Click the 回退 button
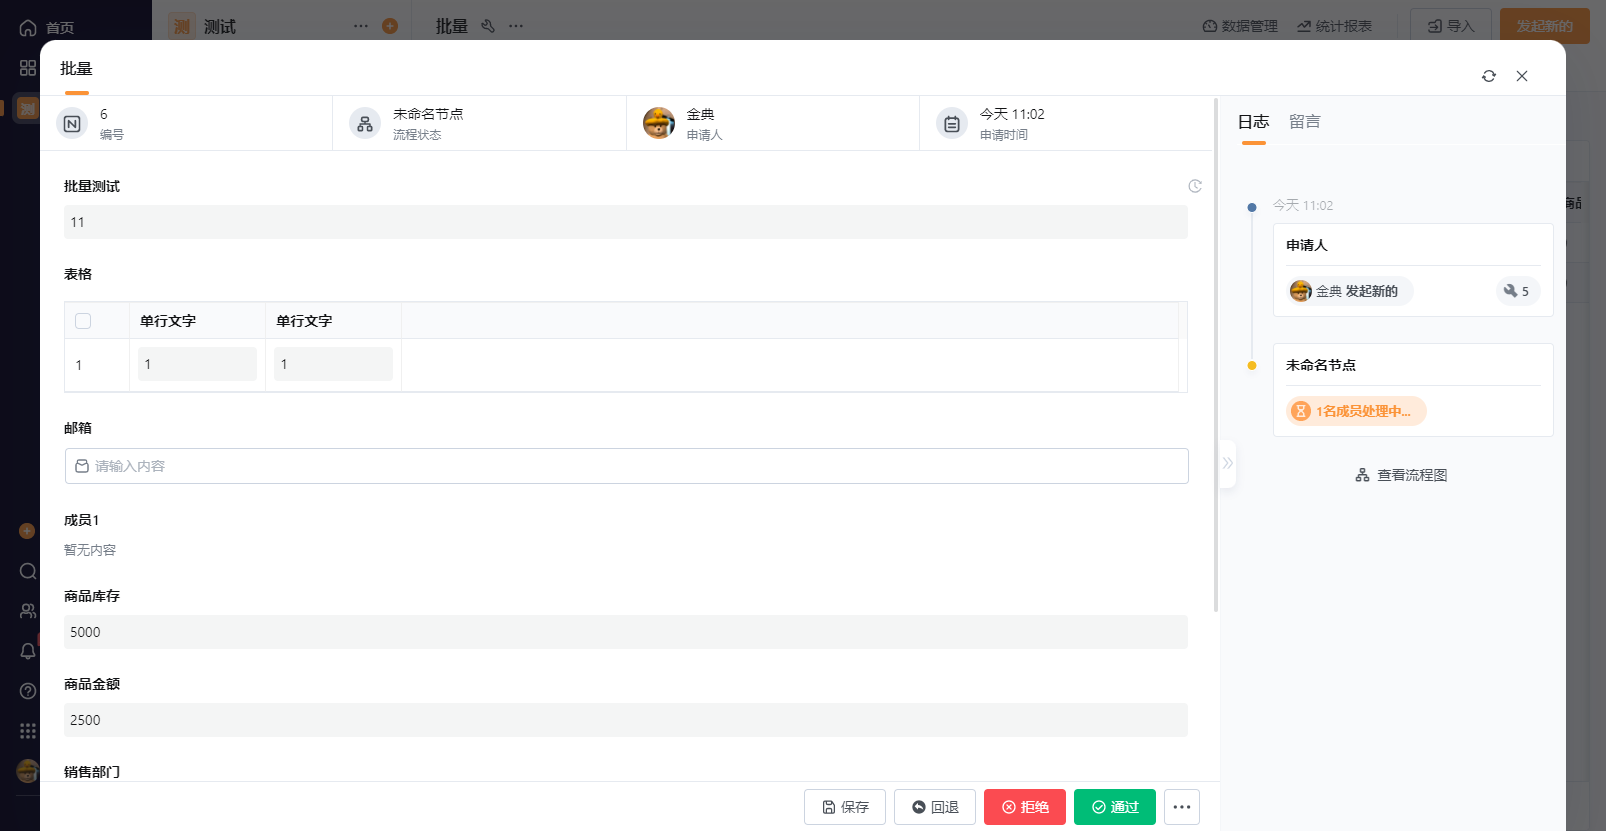The image size is (1606, 831). [x=935, y=807]
